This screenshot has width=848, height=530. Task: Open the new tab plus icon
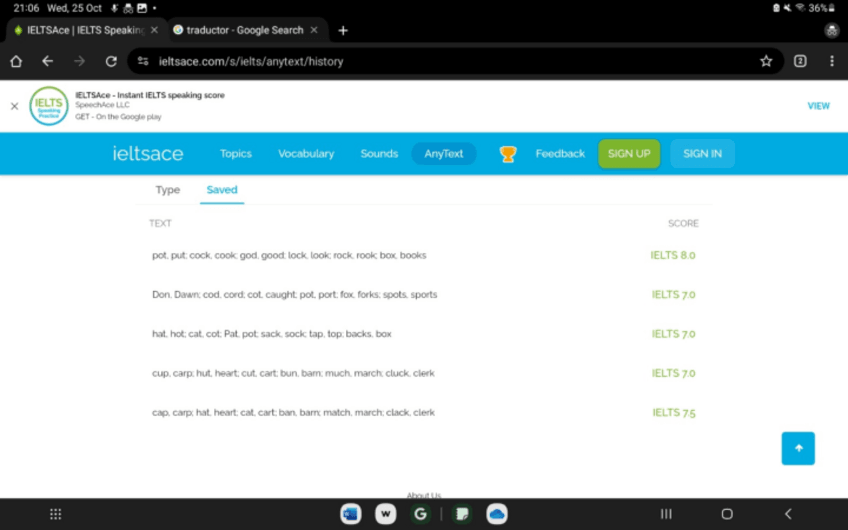point(343,30)
